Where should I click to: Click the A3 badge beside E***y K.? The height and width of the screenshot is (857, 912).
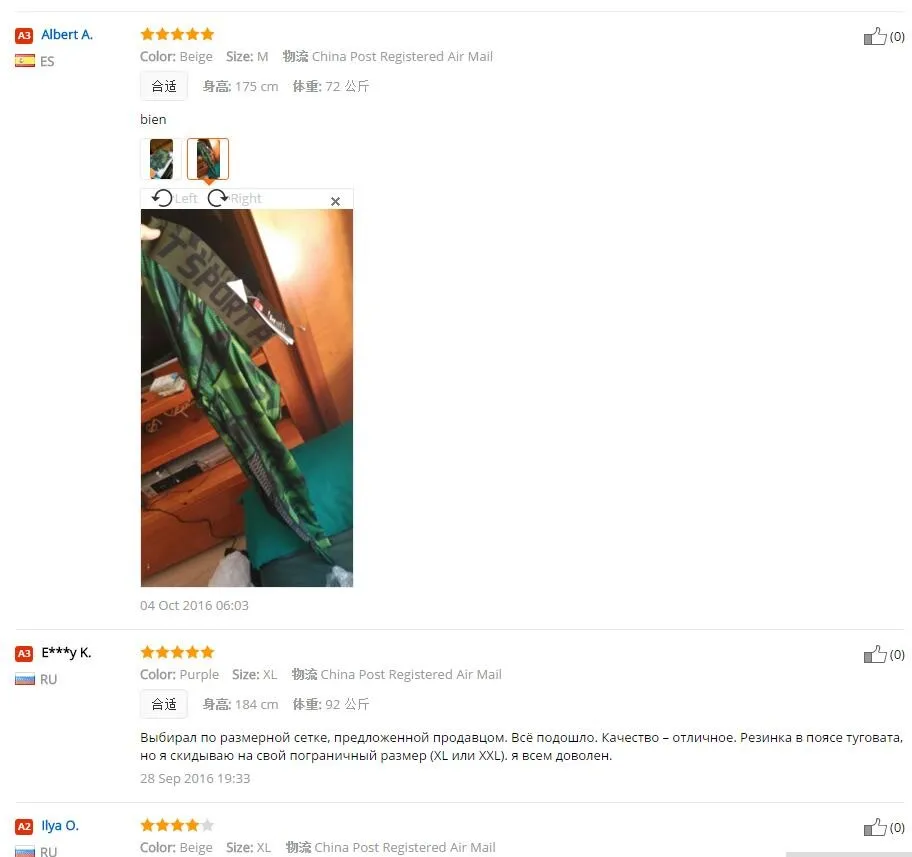pos(24,653)
